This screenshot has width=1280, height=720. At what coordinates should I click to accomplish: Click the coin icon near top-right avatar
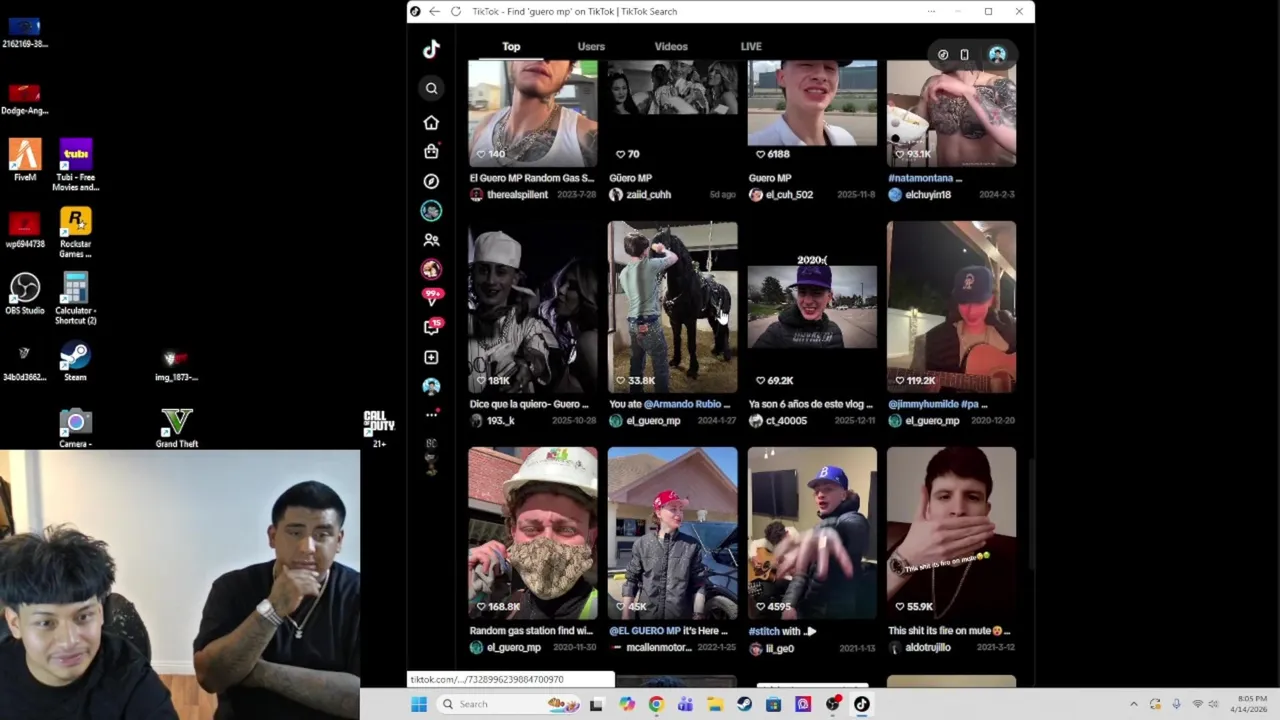point(943,55)
